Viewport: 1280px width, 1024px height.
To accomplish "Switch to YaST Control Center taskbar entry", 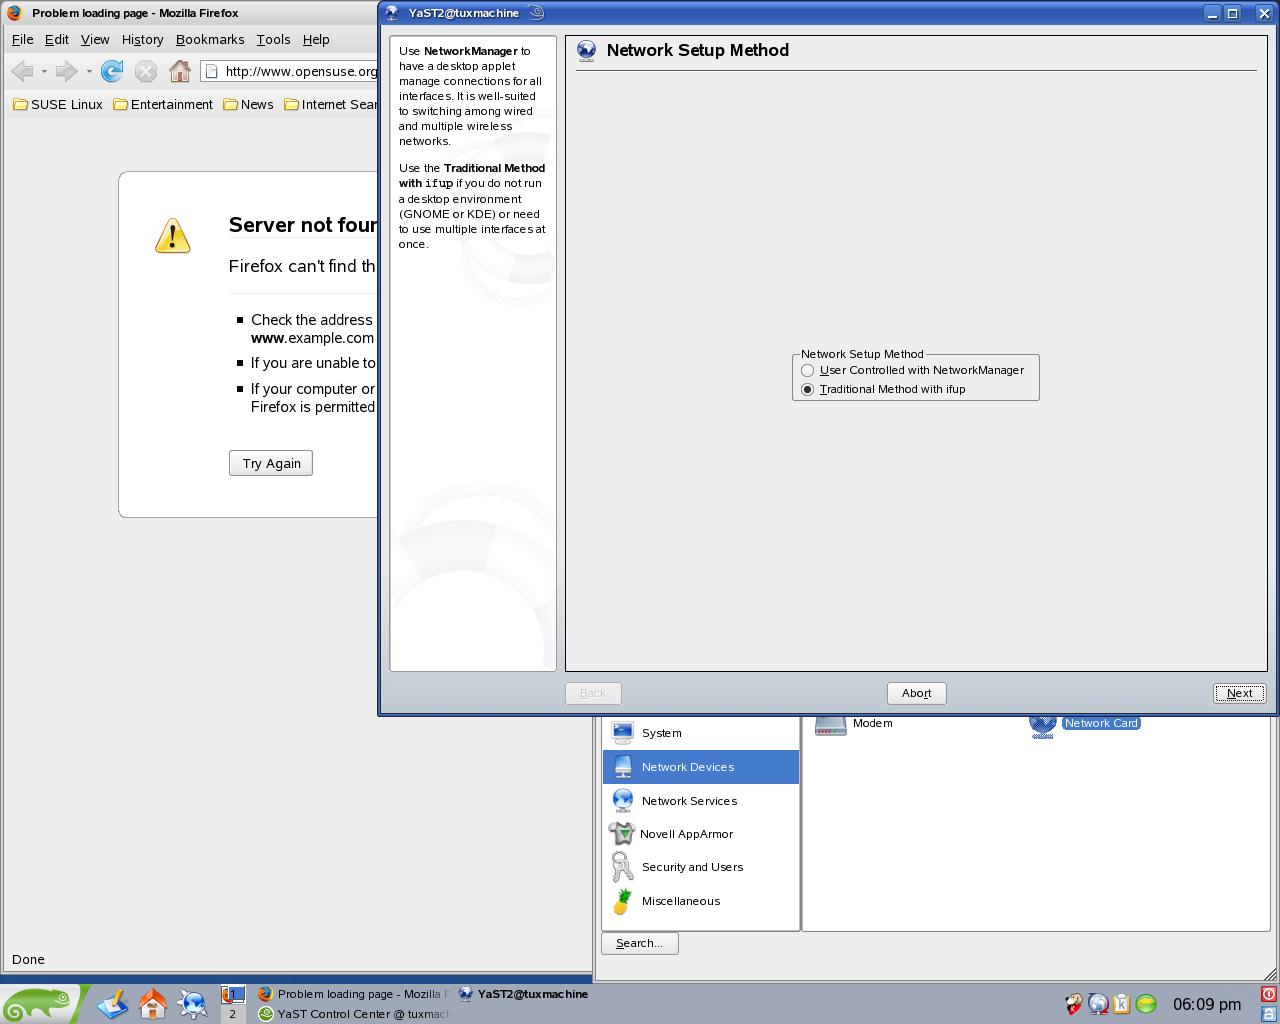I will 353,1013.
